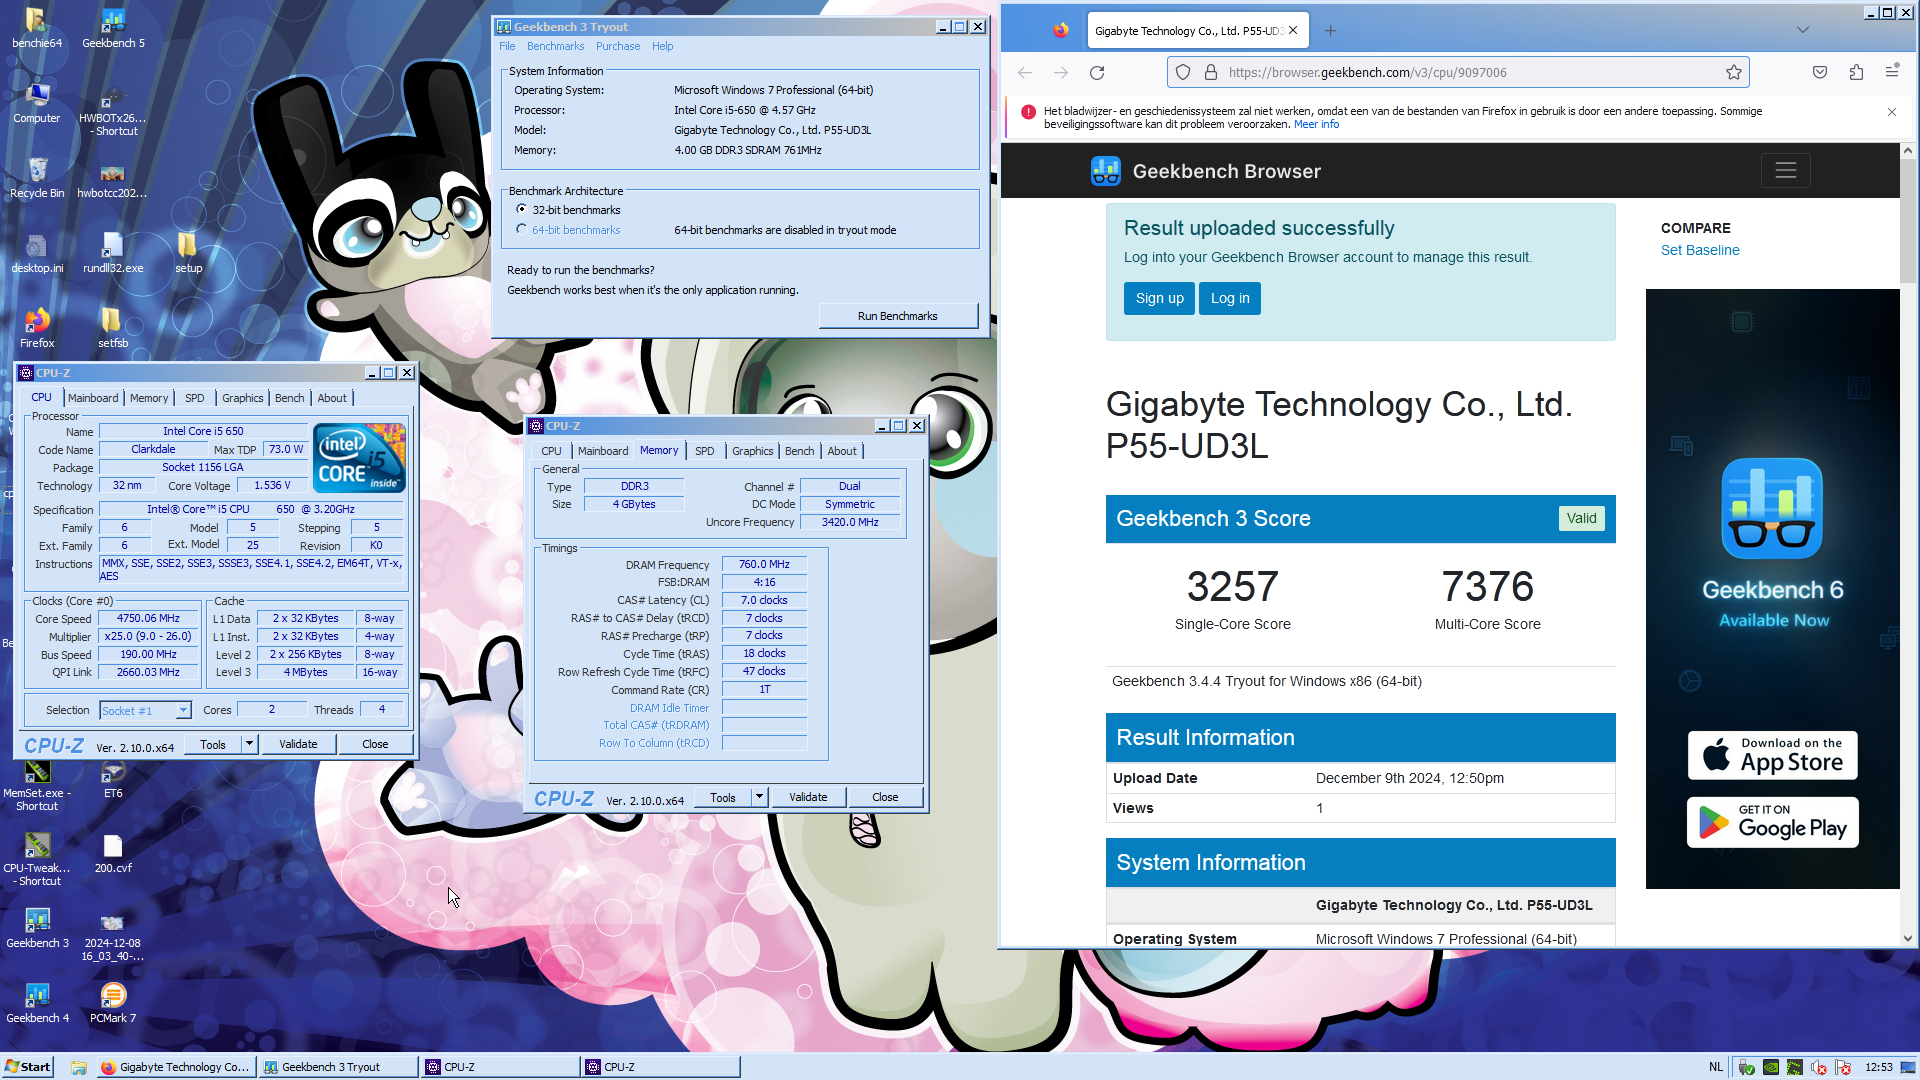Launch Geekbench 4 from the desktop
1920x1080 pixels.
[x=36, y=1003]
